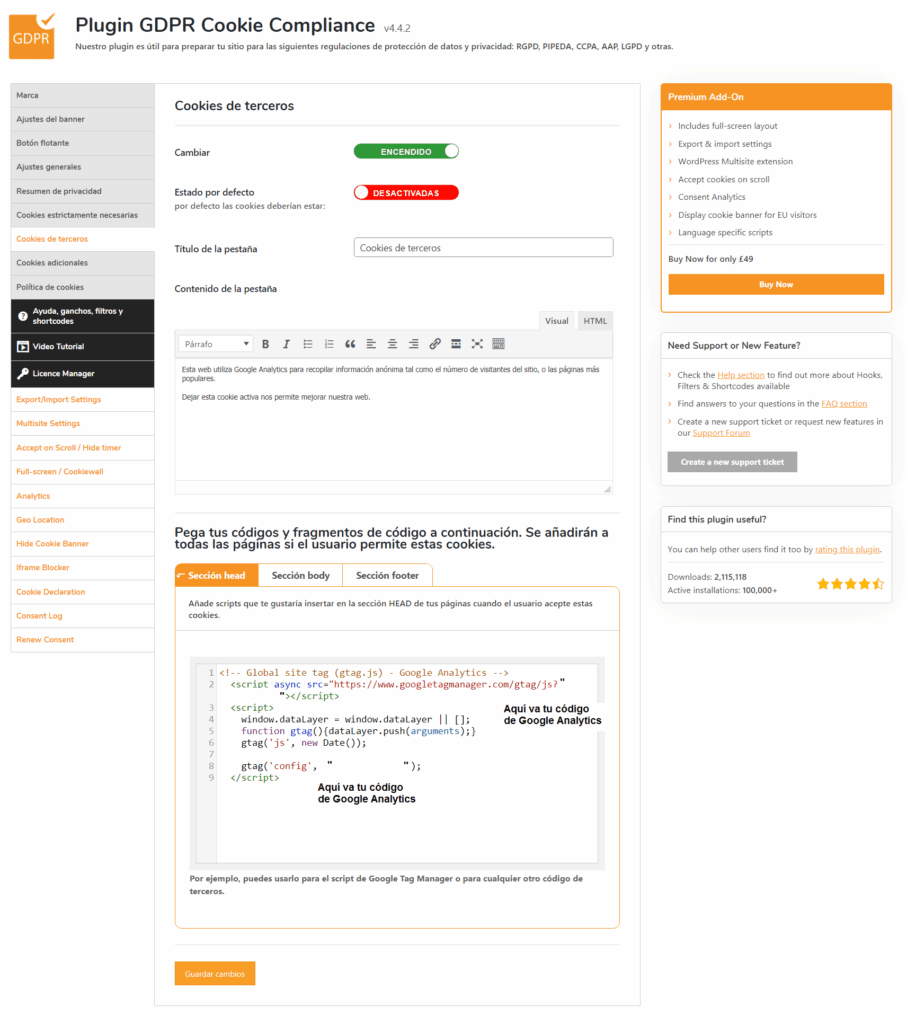The height and width of the screenshot is (1024, 907).
Task: Click the DESACTIVADAS default state toggle
Action: 405,191
